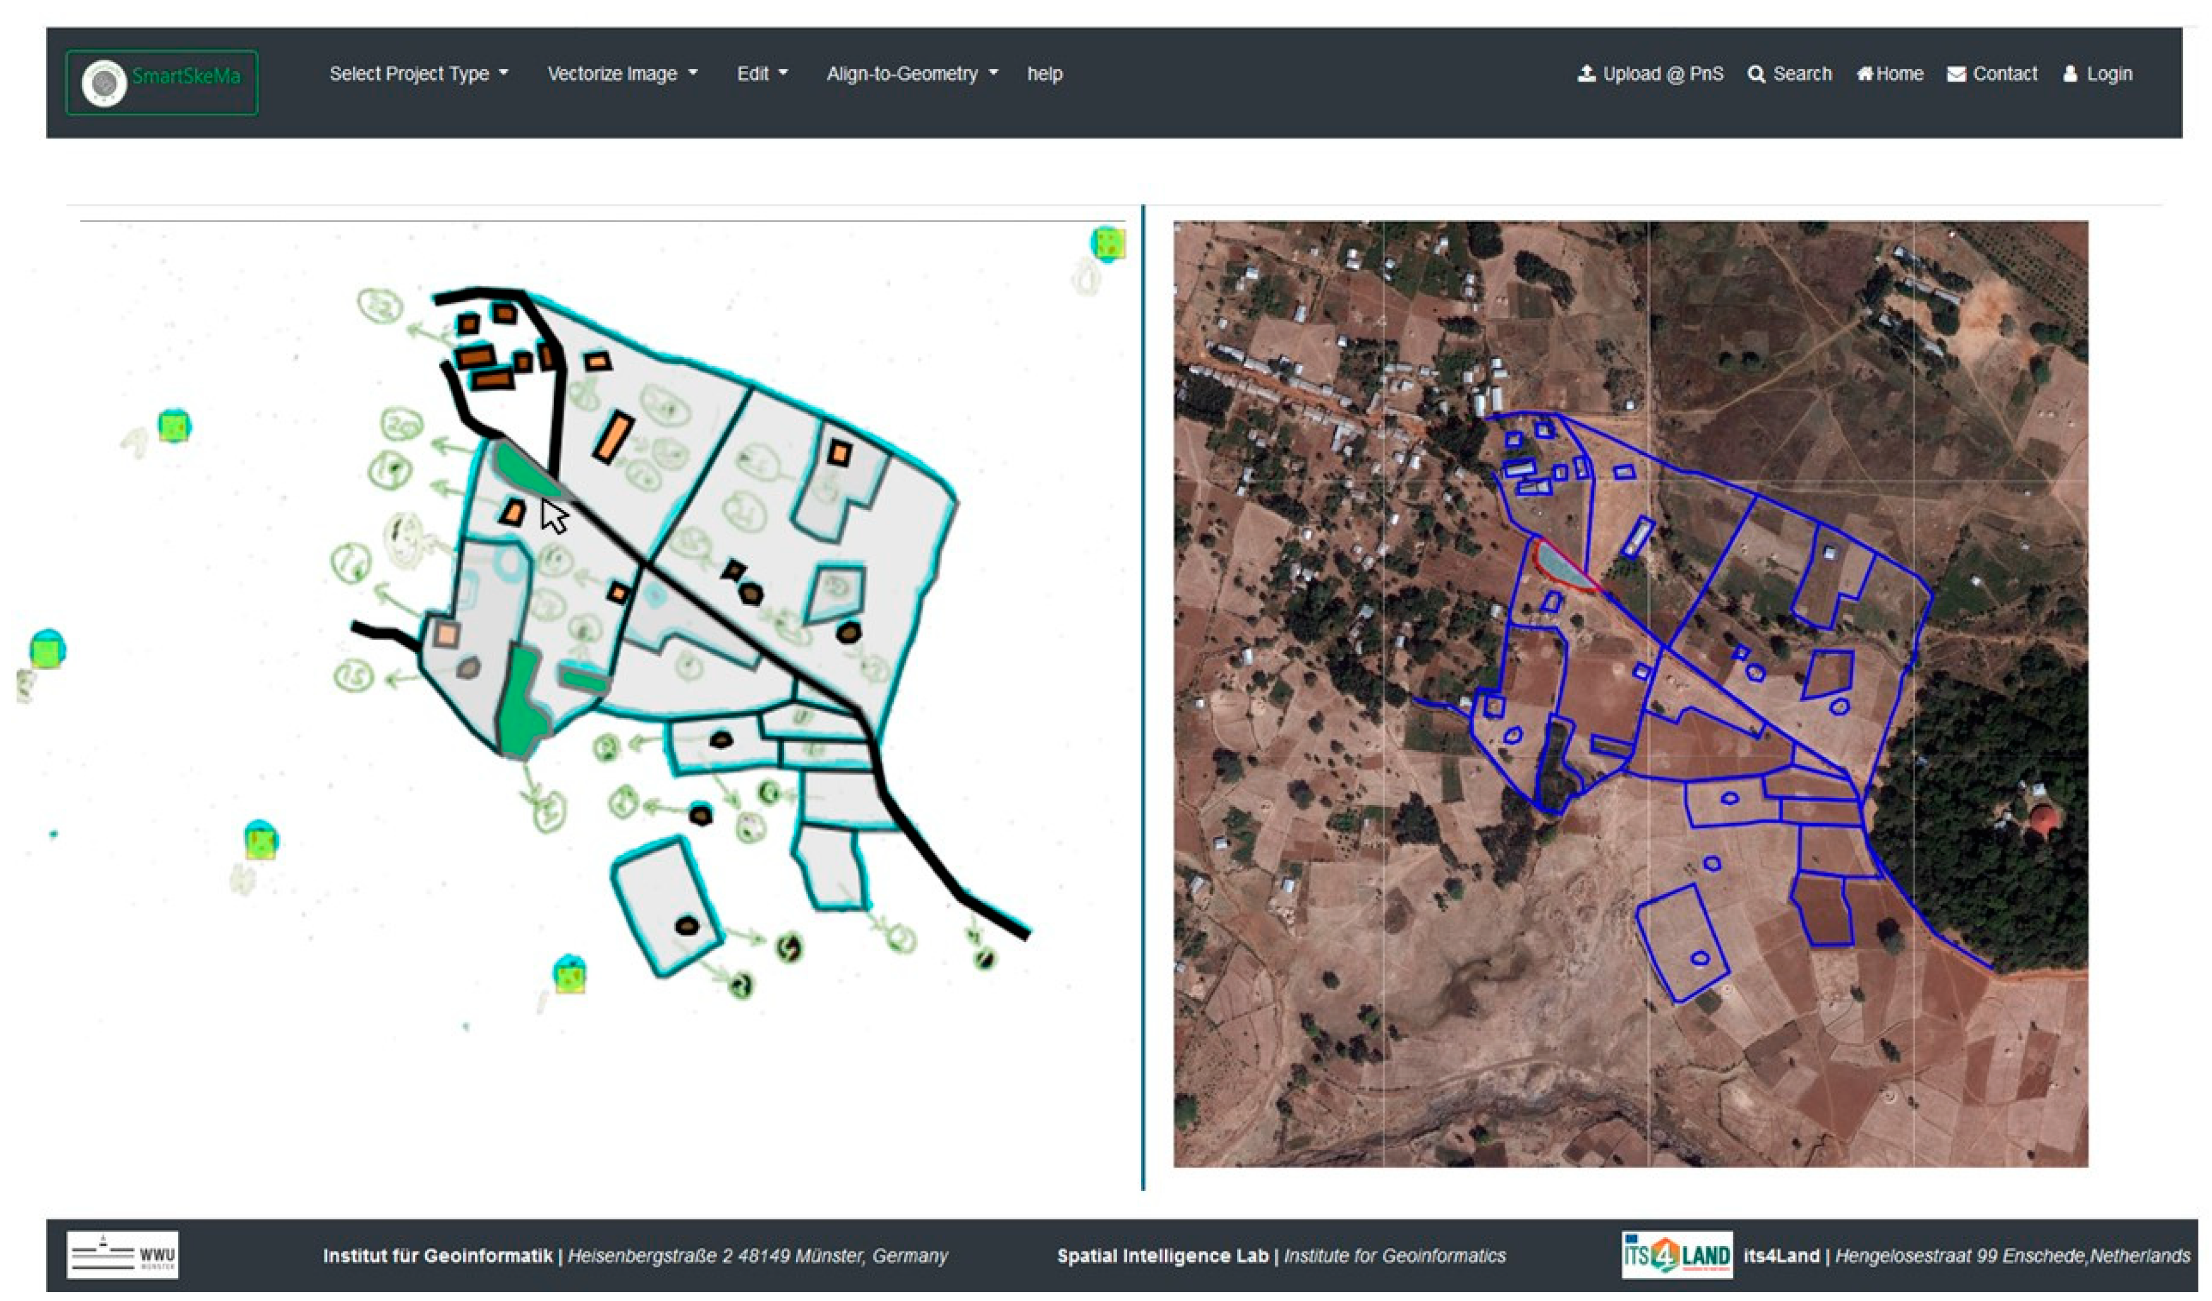
Task: Click the Contact envelope icon
Action: pyautogui.click(x=1956, y=75)
